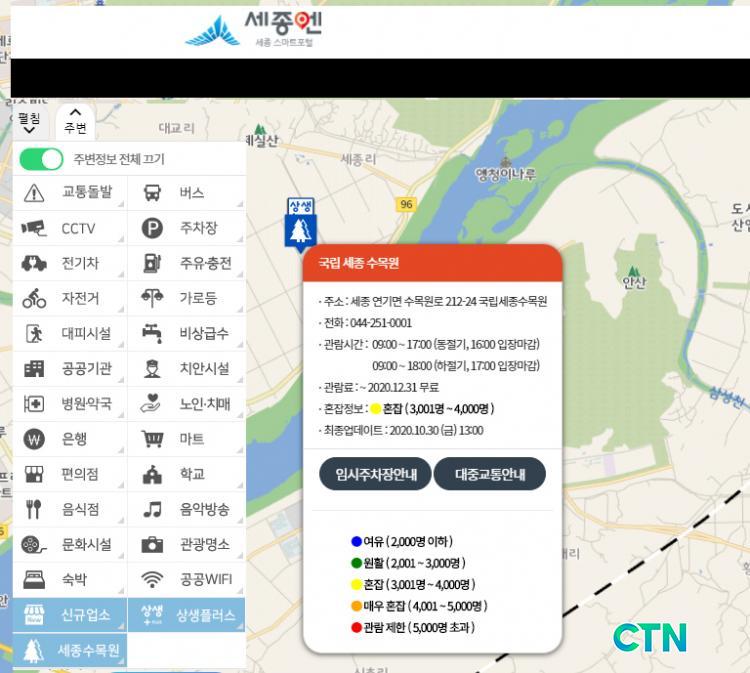Image resolution: width=750 pixels, height=673 pixels.
Task: Click the 대교리 map label
Action: pos(176,128)
